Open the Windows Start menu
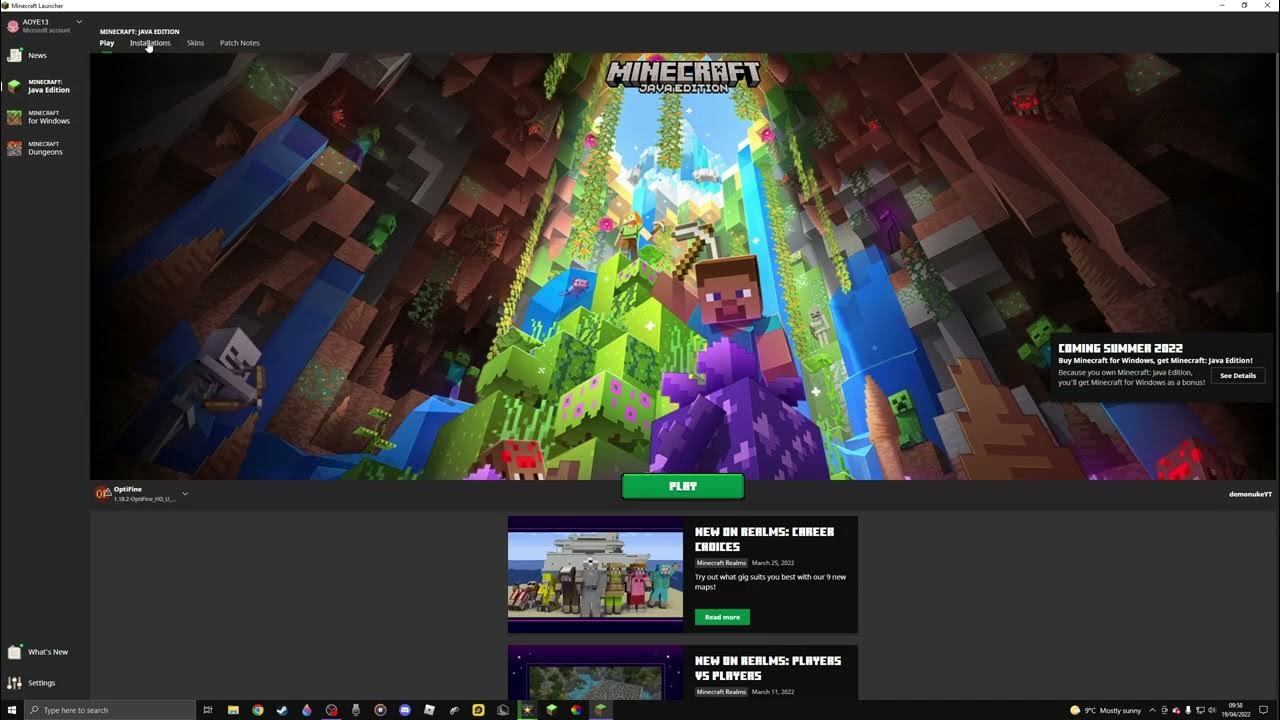1280x720 pixels. tap(12, 710)
